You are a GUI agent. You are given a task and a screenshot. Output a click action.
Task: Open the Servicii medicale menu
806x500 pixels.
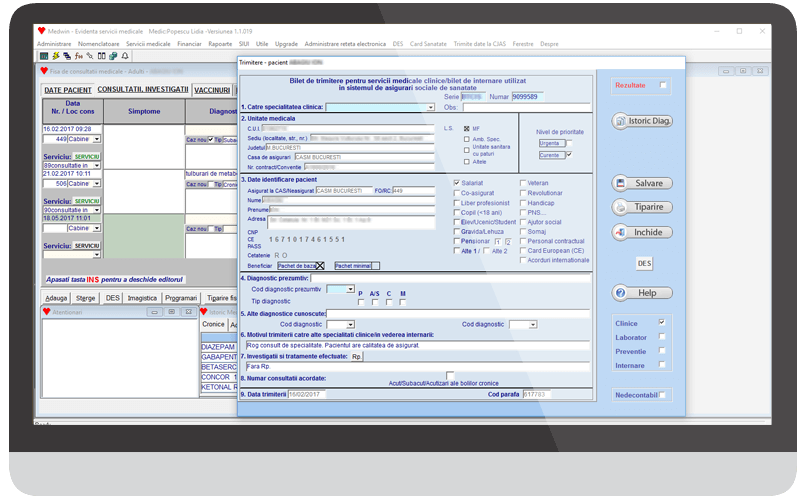148,44
